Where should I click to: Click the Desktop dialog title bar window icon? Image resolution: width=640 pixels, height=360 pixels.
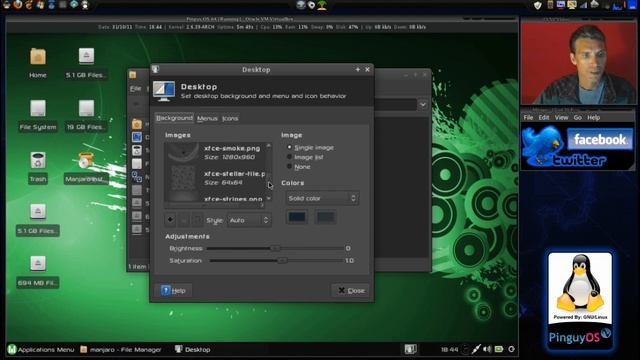point(156,69)
